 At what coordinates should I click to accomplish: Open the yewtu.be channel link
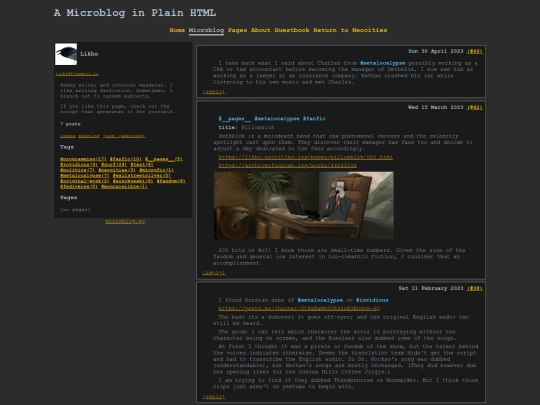(x=299, y=309)
